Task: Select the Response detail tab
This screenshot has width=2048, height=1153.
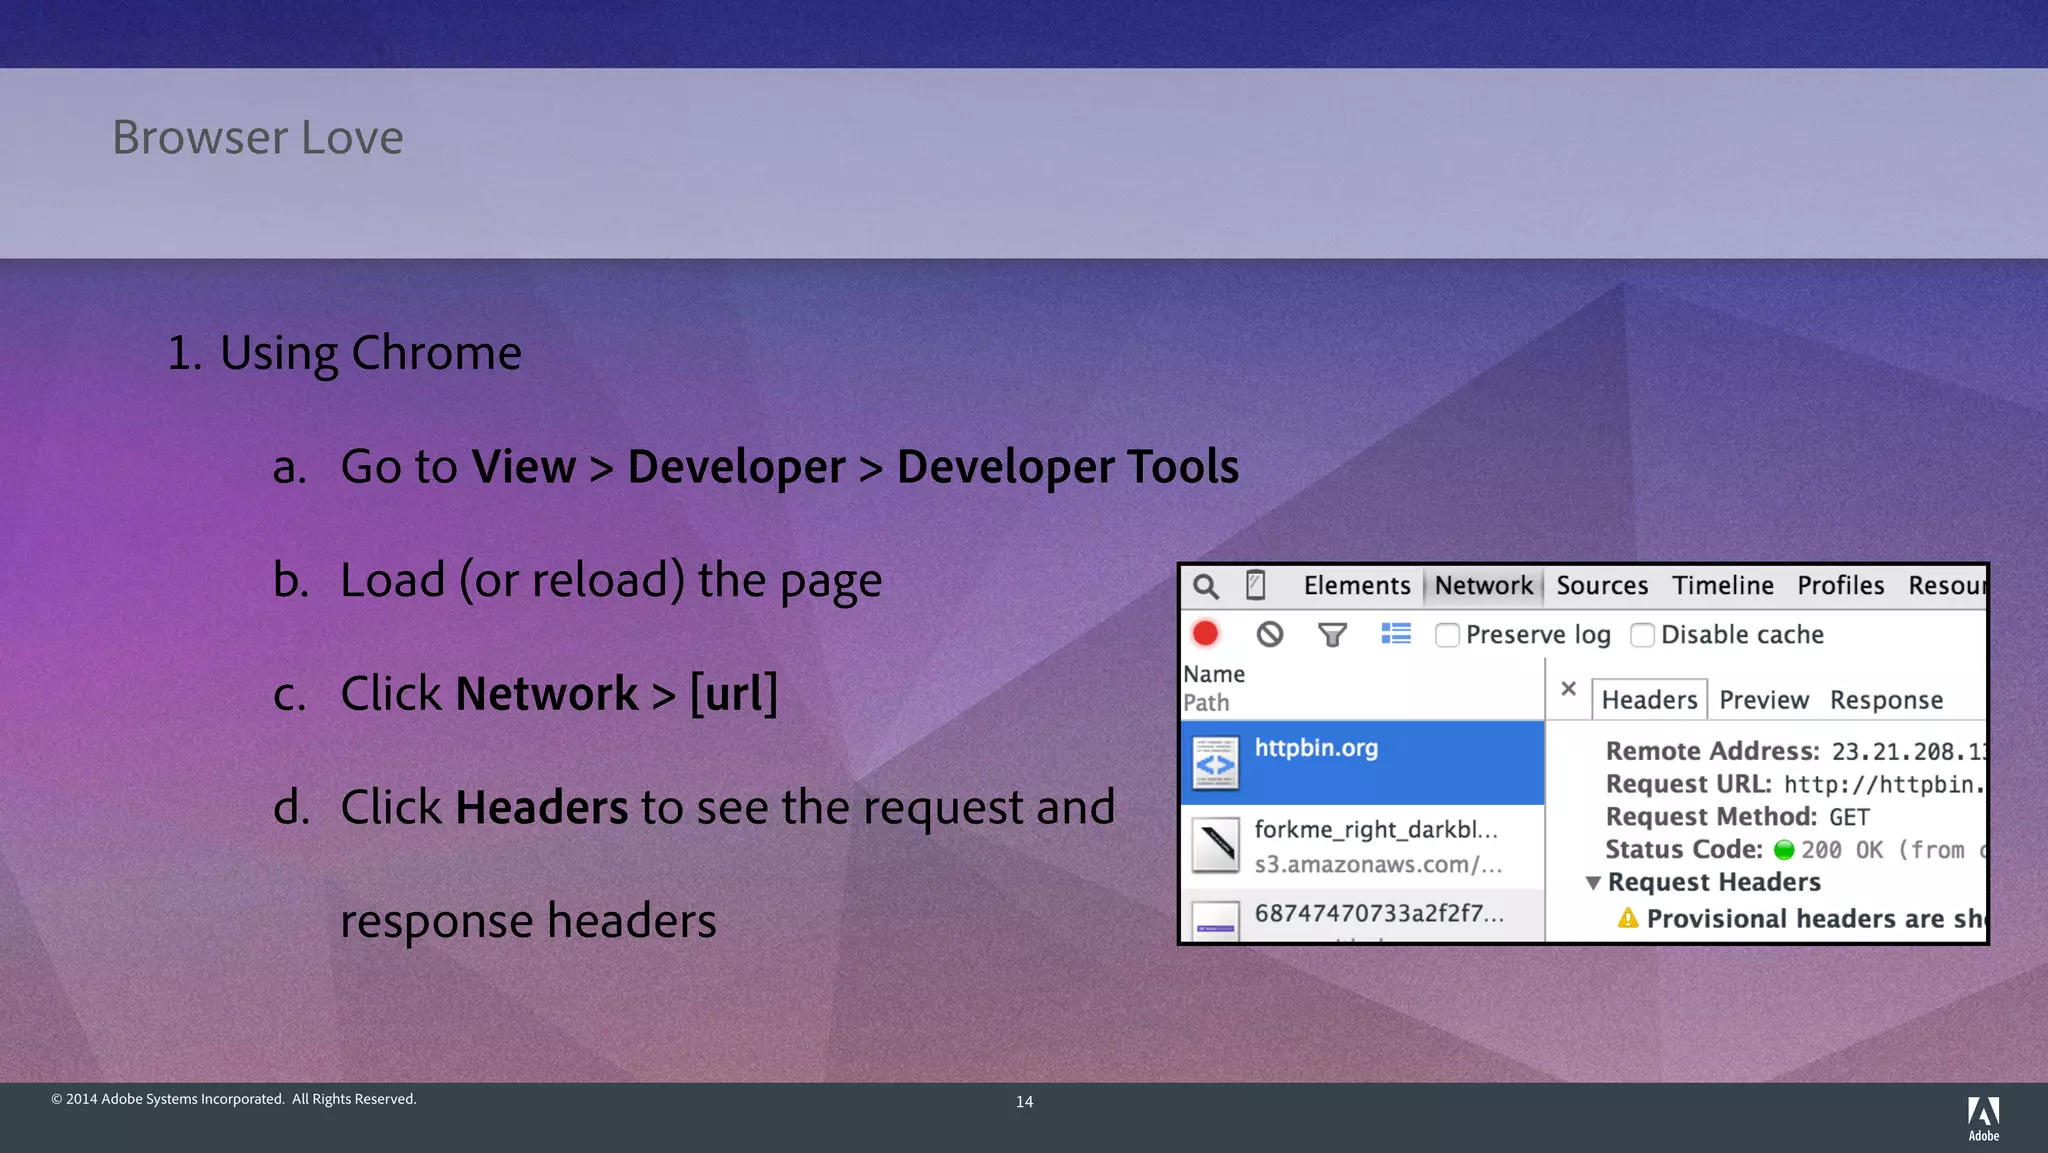Action: point(1887,700)
